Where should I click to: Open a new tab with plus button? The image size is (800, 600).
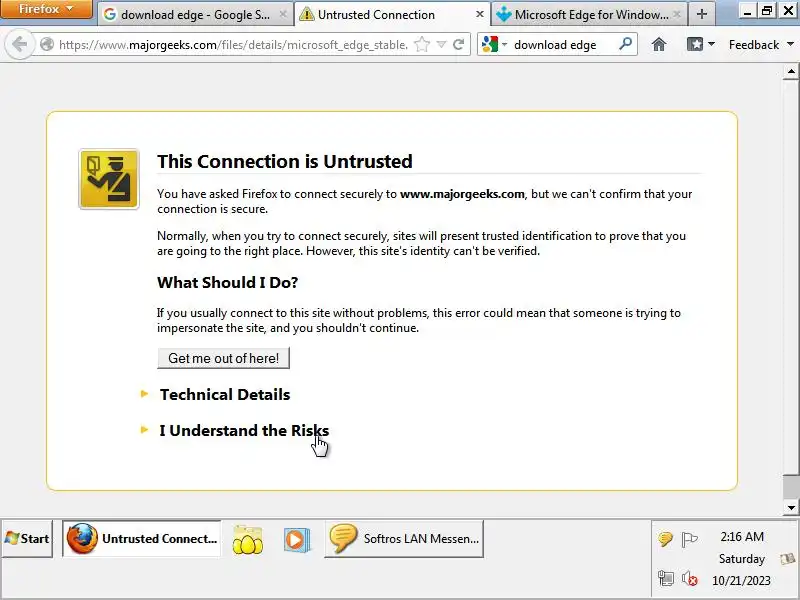pos(702,14)
